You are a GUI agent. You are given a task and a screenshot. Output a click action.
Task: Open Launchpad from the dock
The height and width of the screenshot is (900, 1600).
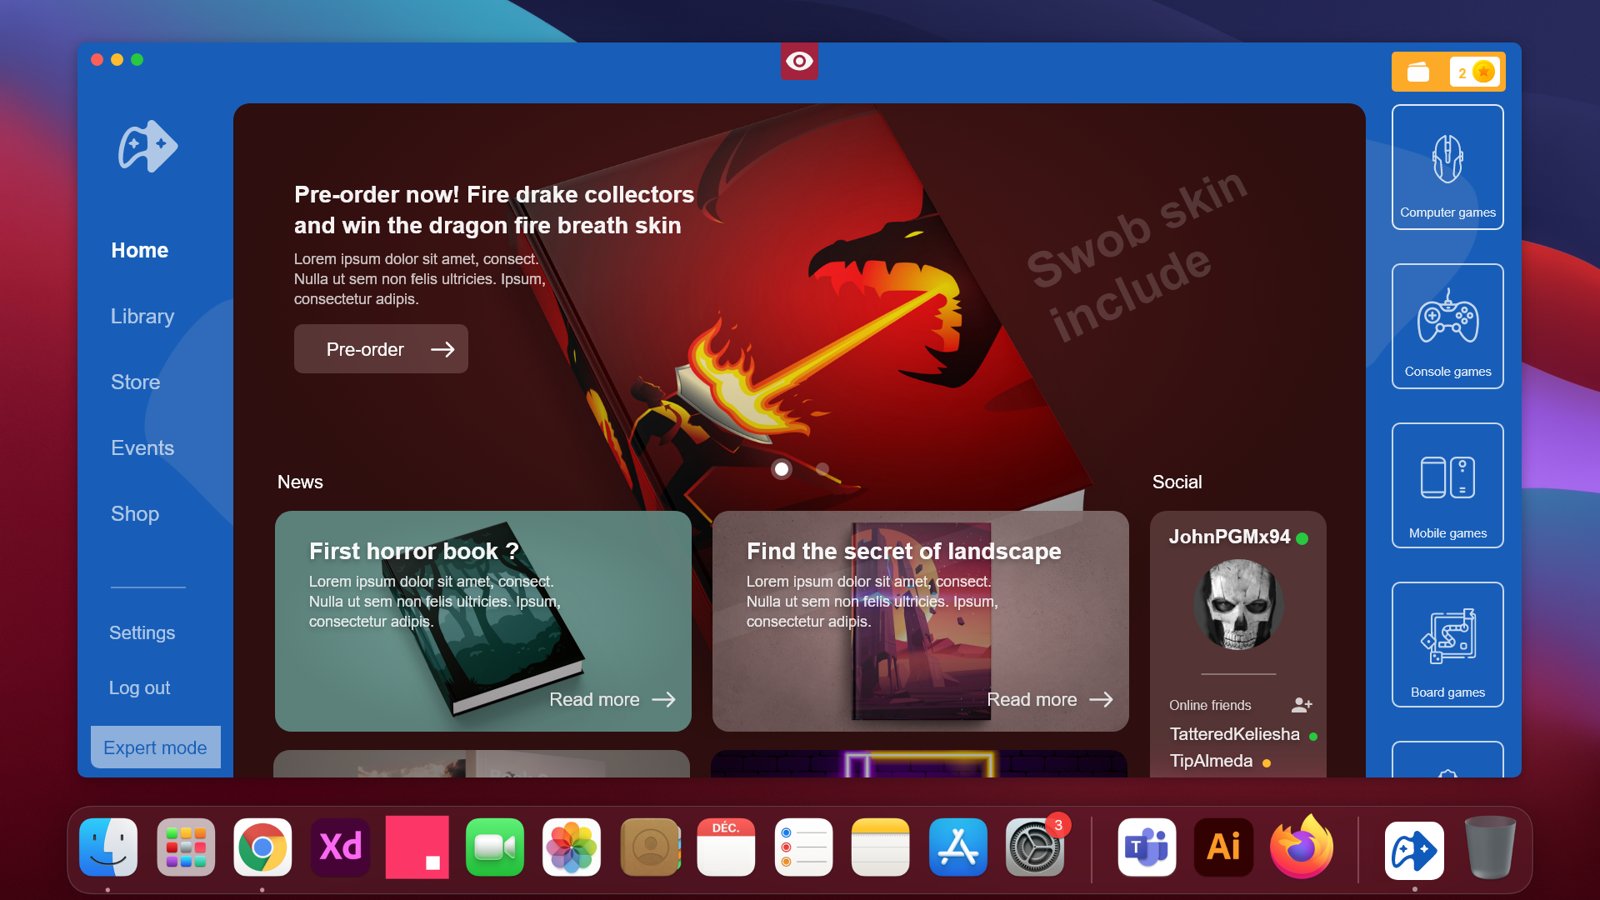(x=185, y=847)
